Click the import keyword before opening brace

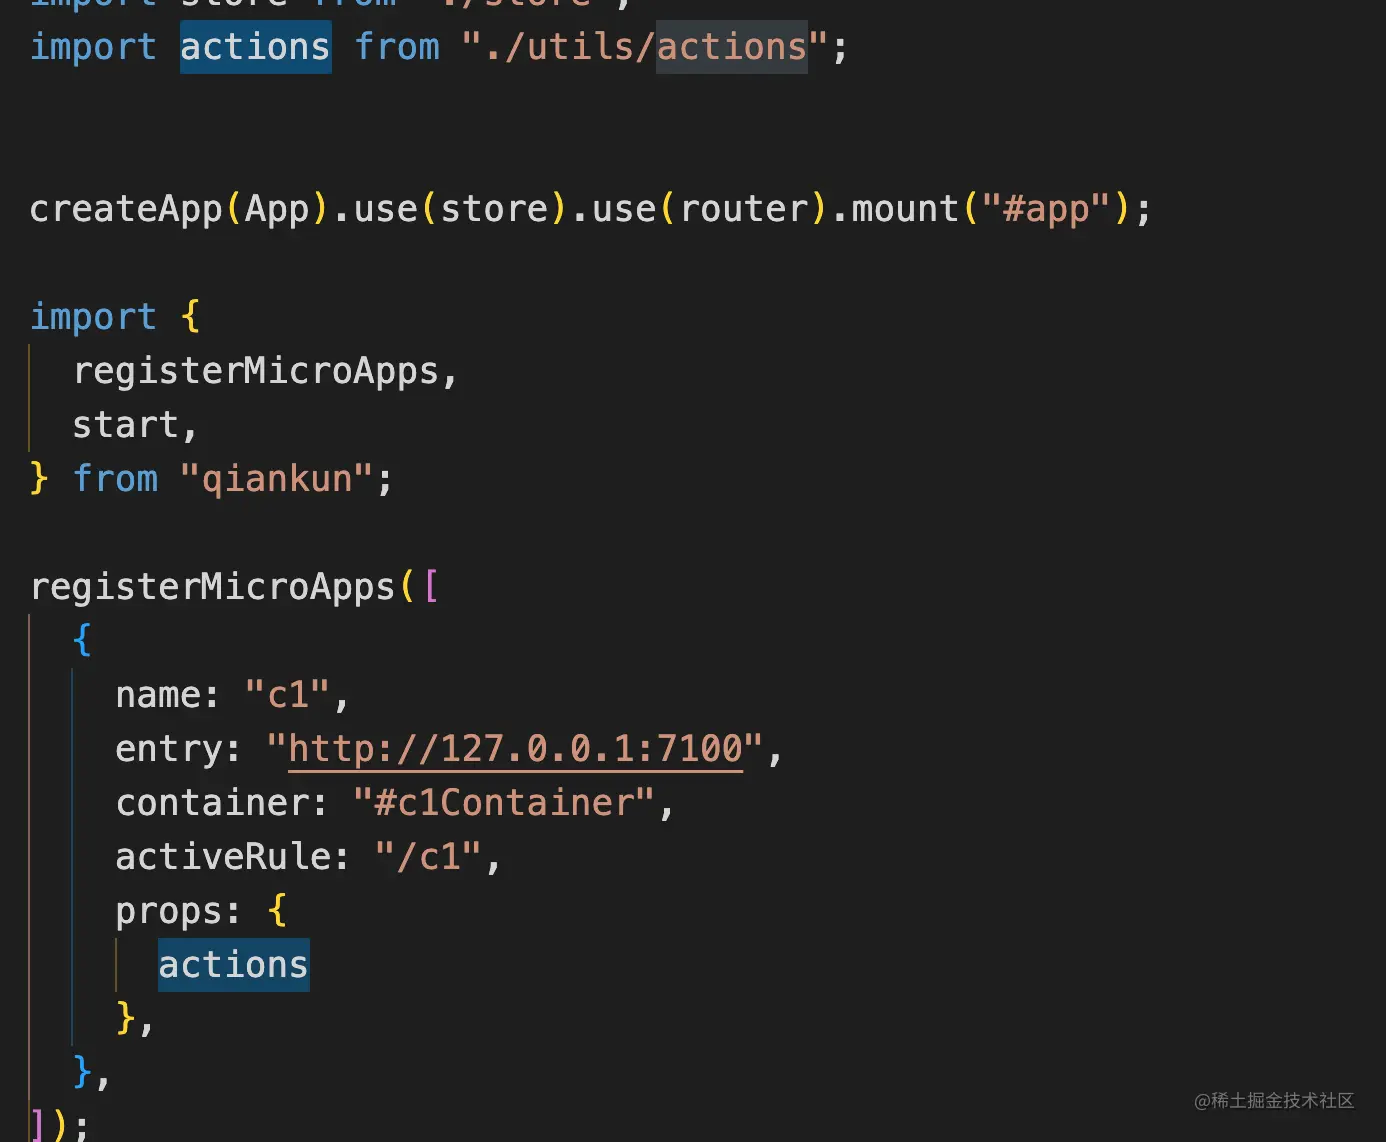click(x=93, y=317)
